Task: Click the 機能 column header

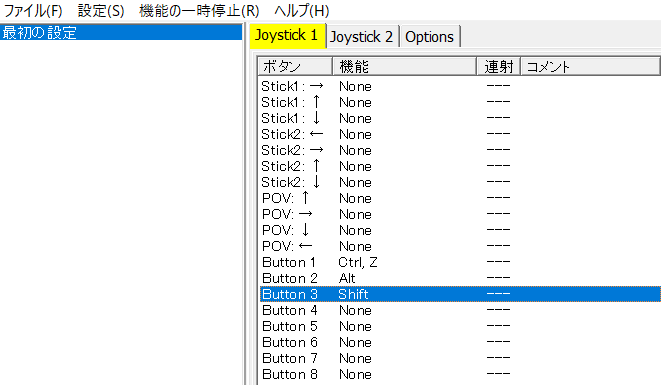Action: 404,67
